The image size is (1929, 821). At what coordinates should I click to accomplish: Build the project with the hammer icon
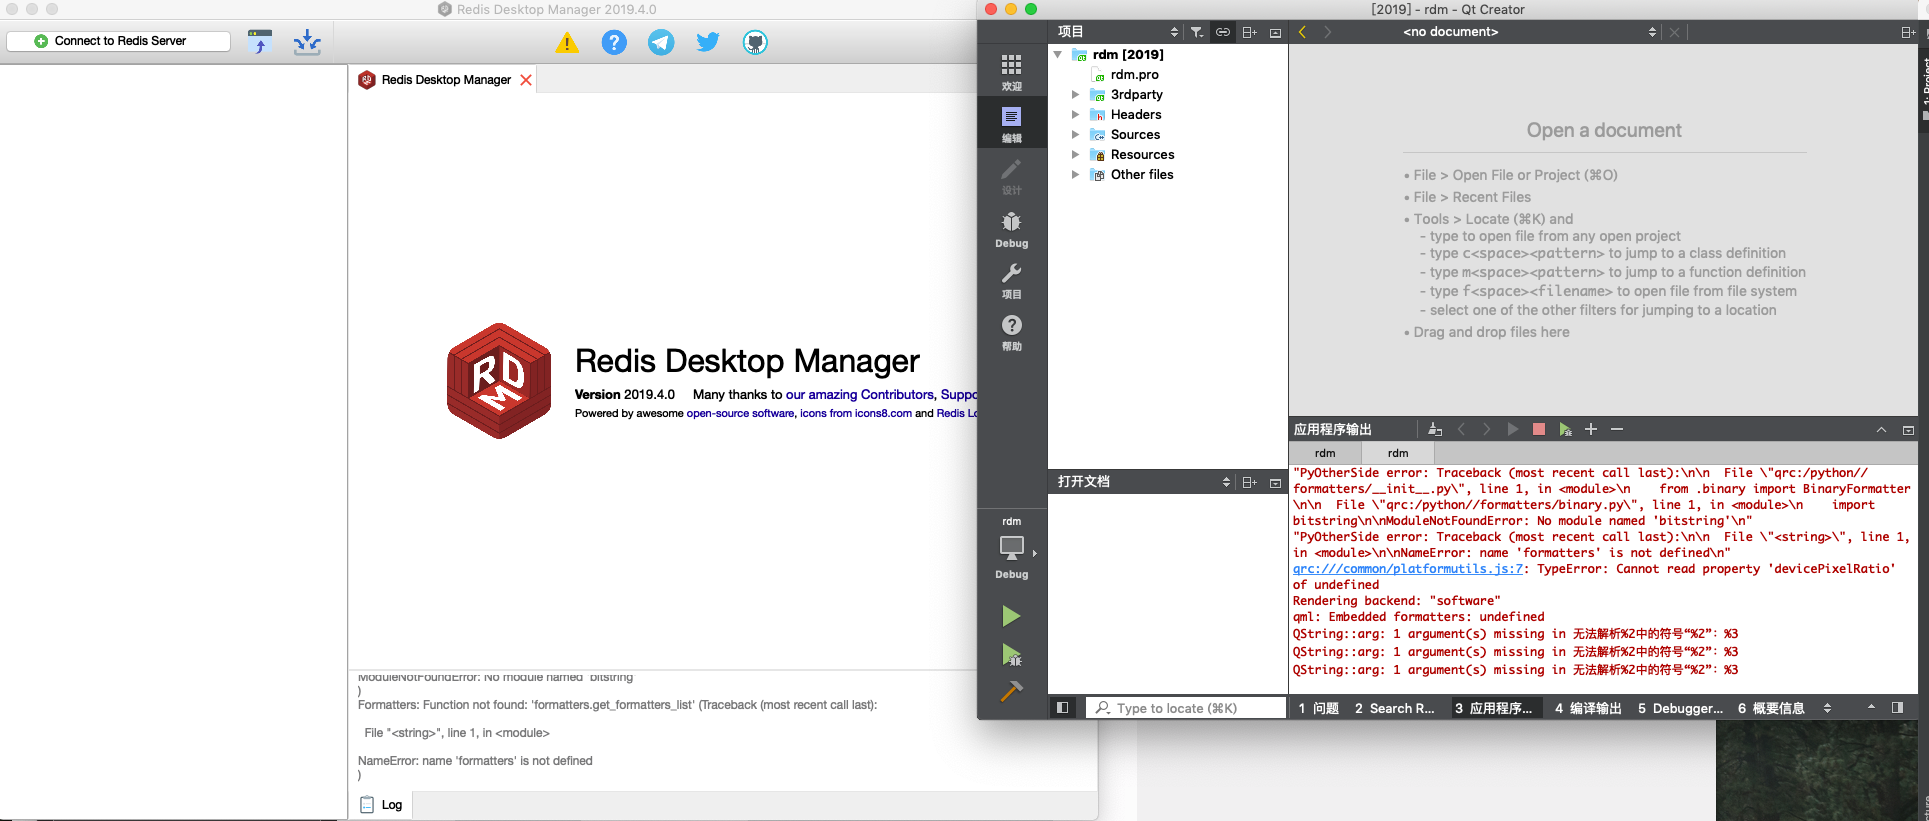point(1011,691)
